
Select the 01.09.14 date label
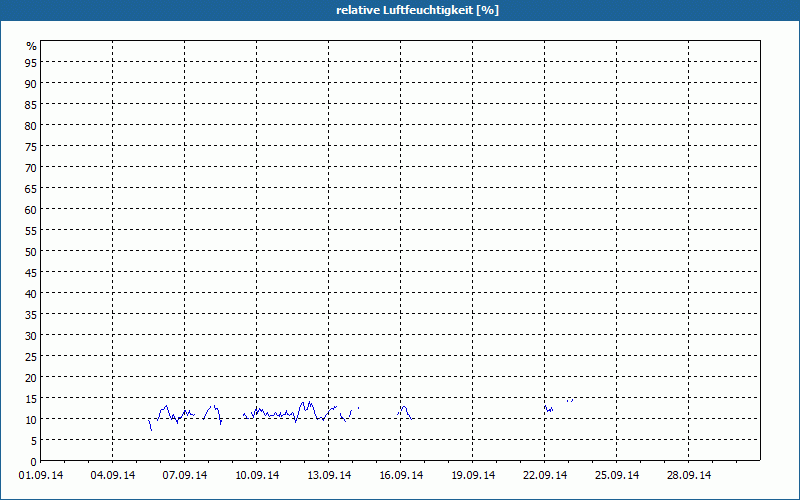40,475
